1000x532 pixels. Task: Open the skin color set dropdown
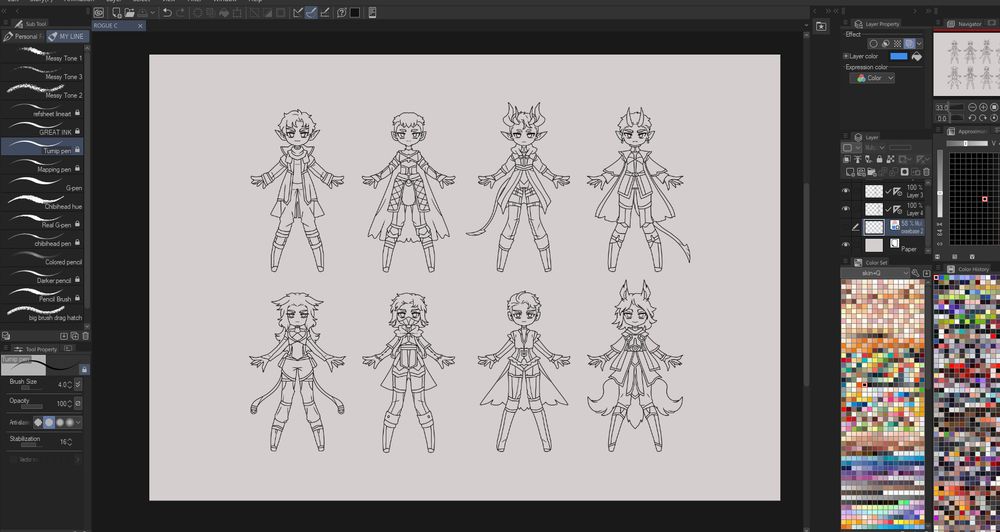pyautogui.click(x=875, y=273)
